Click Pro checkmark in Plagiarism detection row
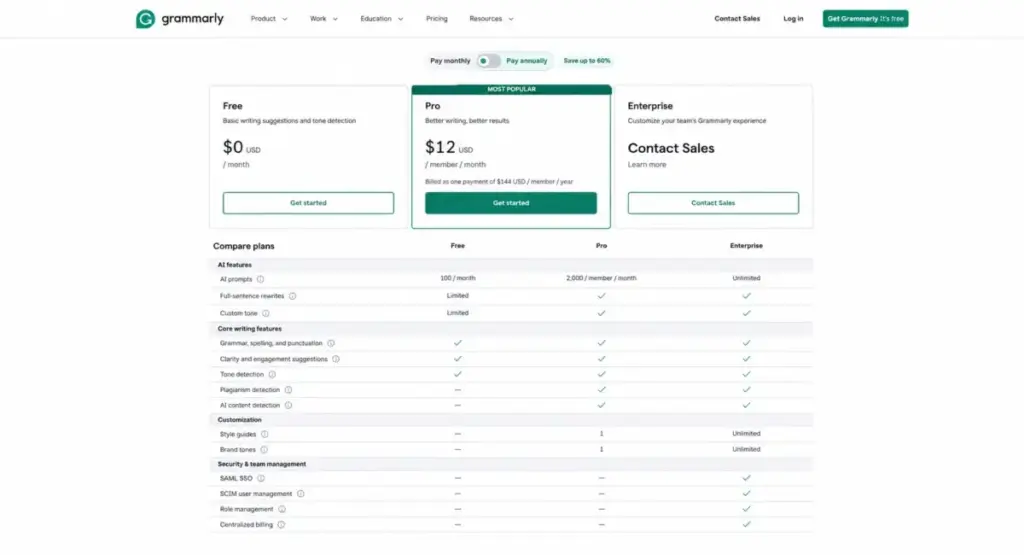Viewport: 1024px width, 555px height. [601, 390]
